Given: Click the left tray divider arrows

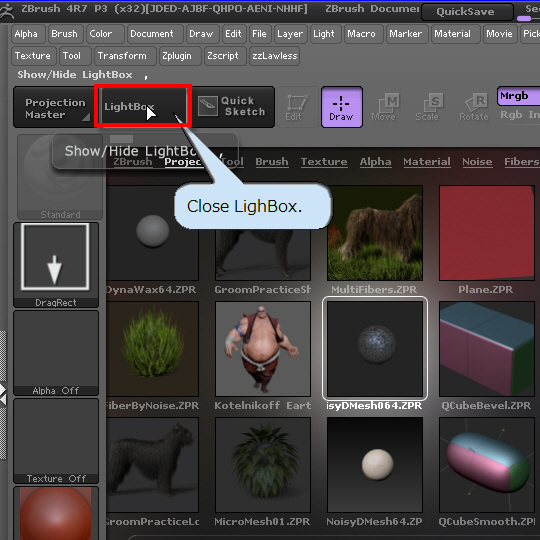Looking at the screenshot, I should click(x=3, y=395).
